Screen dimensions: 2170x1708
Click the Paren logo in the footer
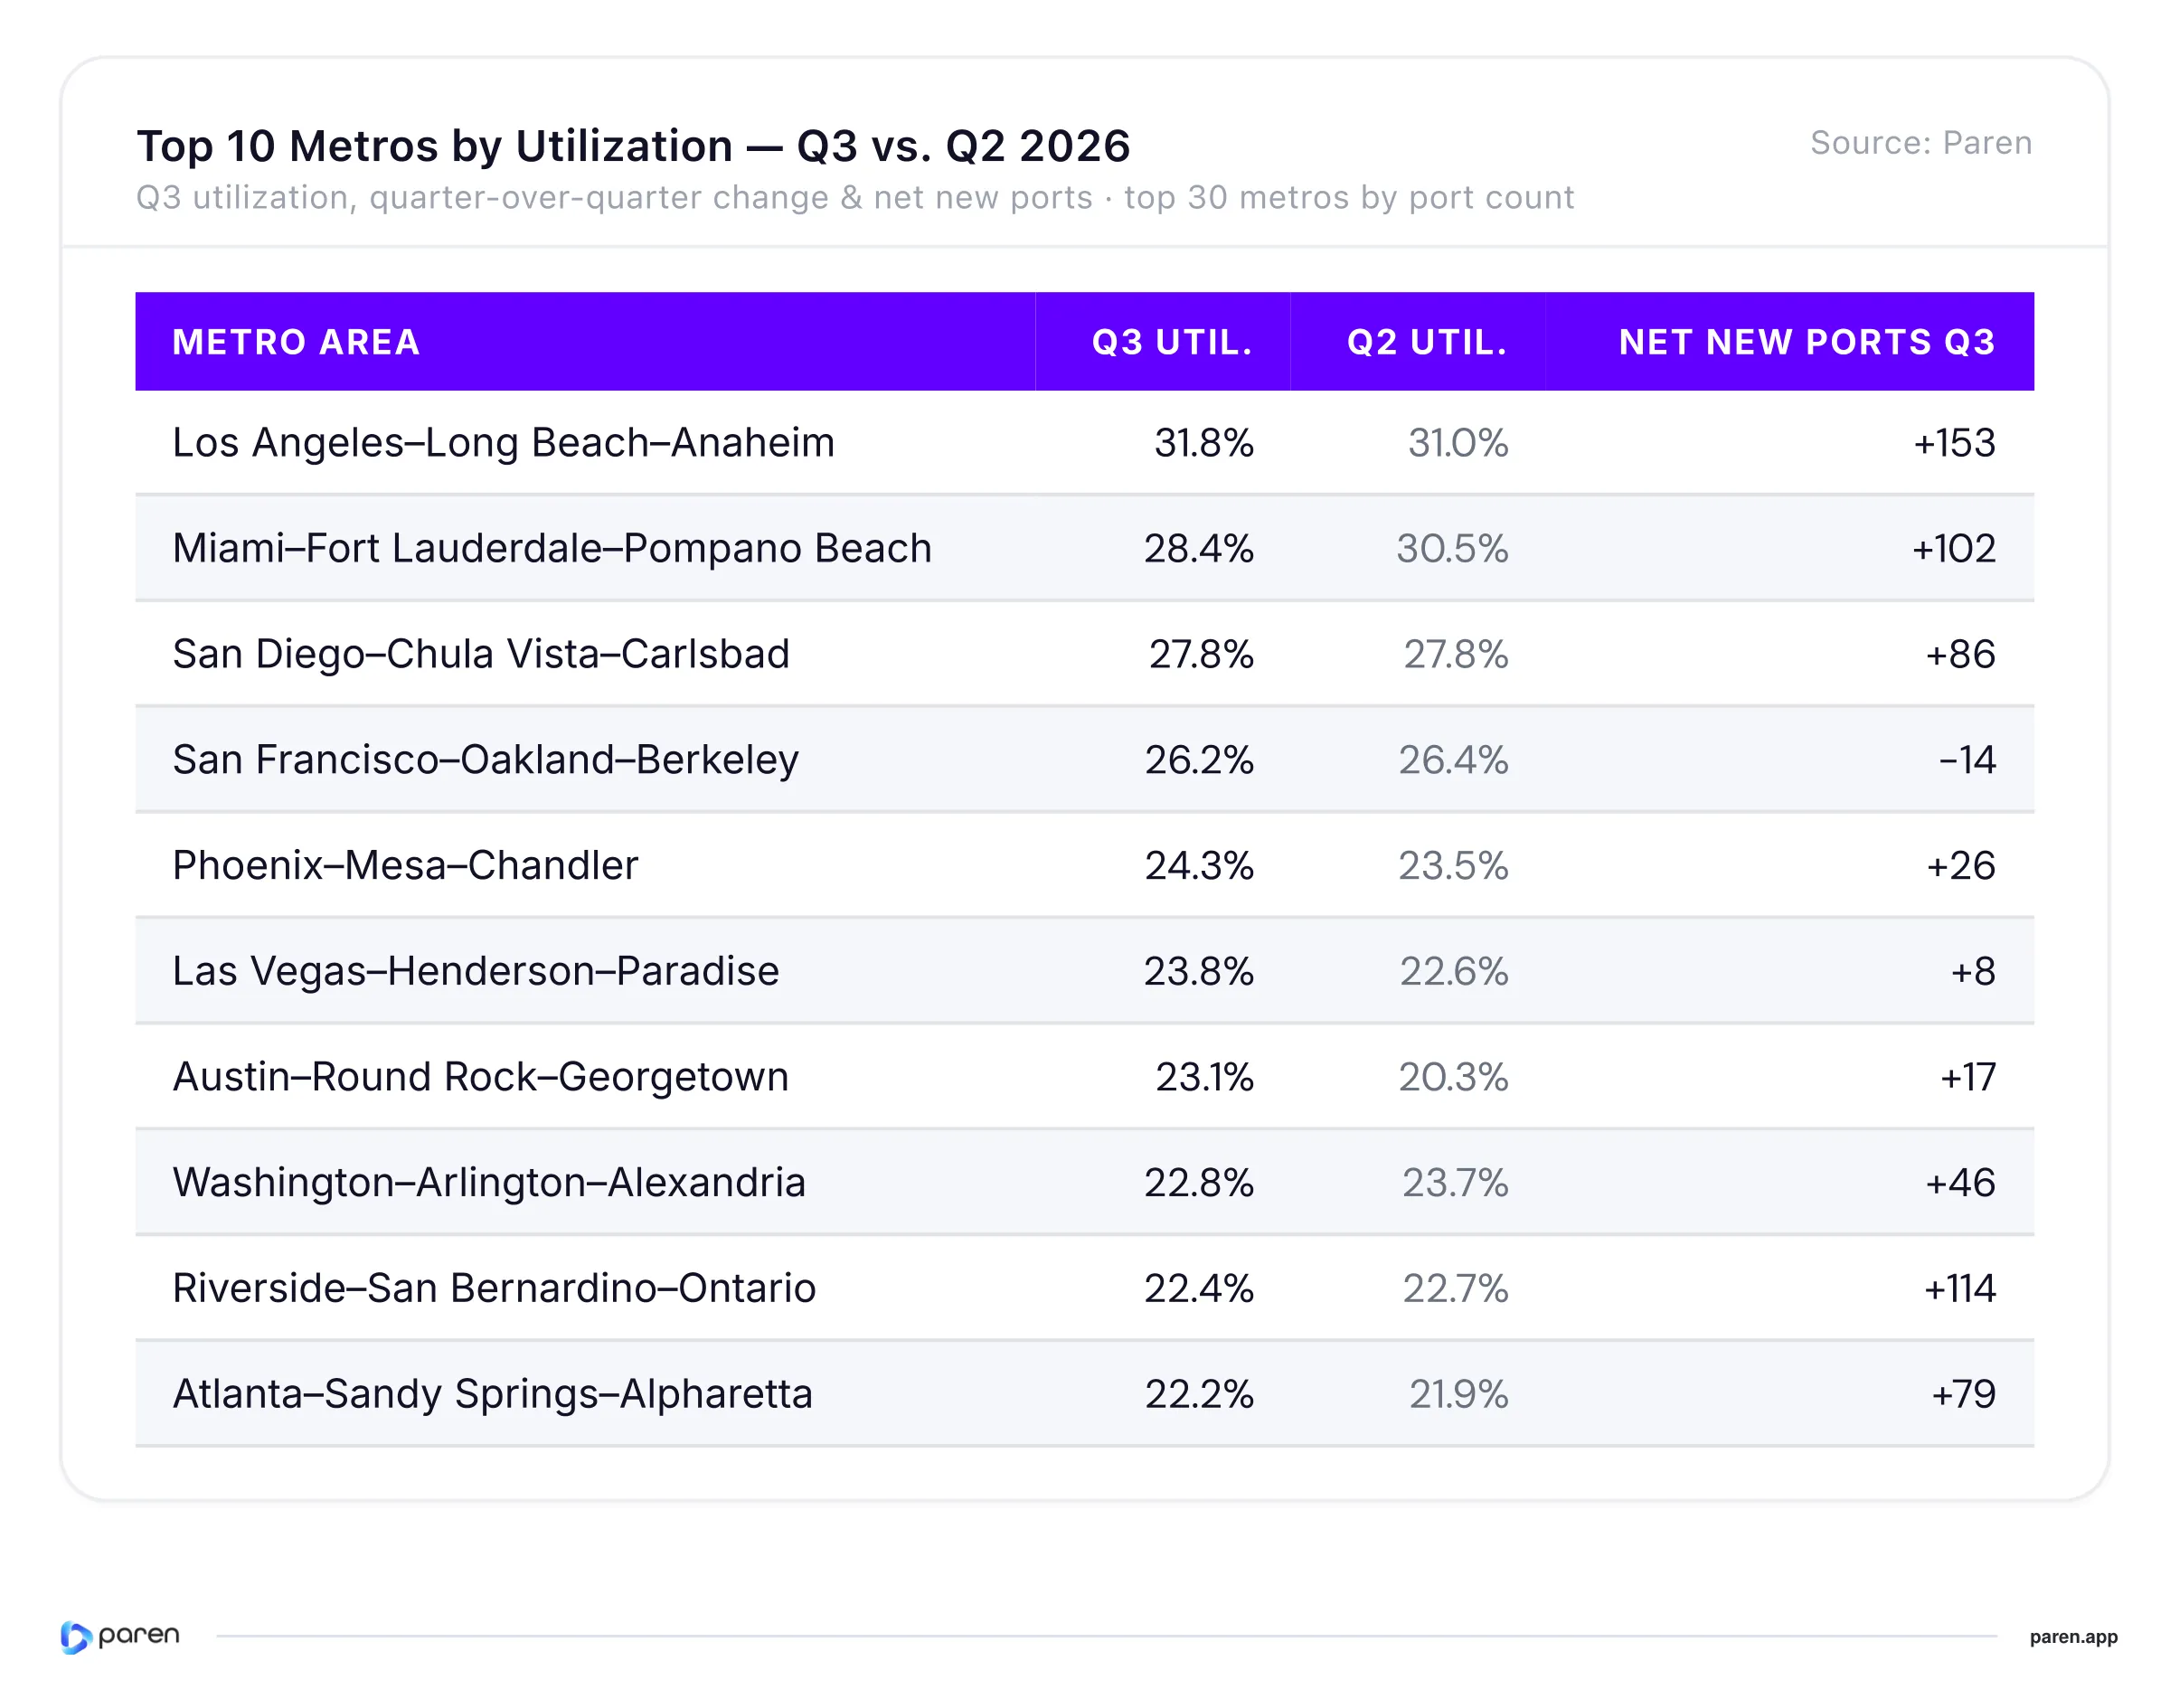(120, 1637)
